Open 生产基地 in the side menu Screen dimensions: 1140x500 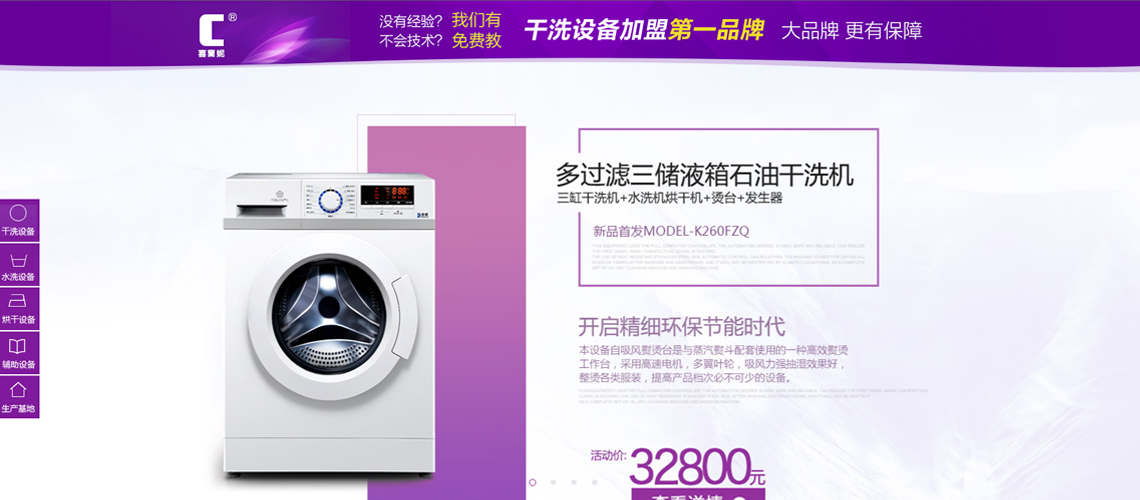pos(19,397)
